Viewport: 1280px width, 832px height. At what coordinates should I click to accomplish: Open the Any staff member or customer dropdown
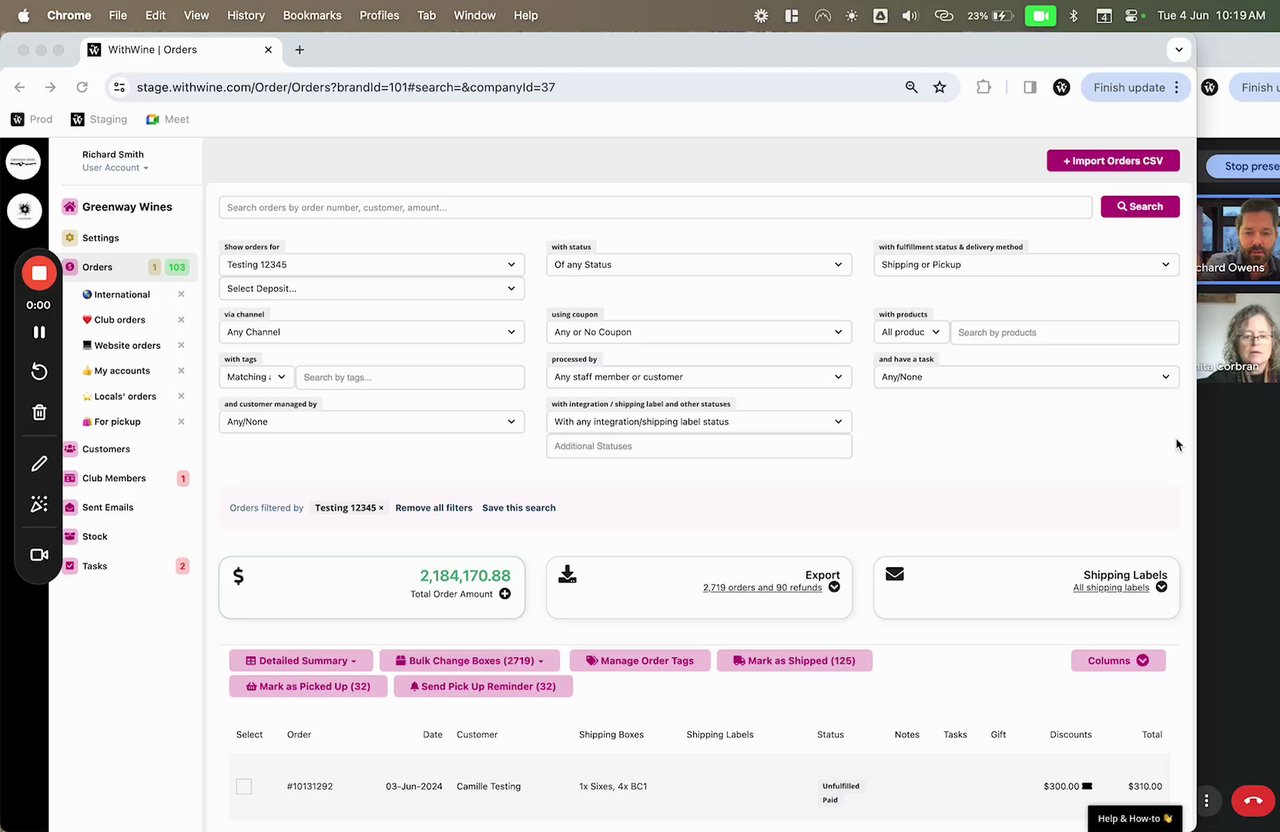pyautogui.click(x=699, y=377)
